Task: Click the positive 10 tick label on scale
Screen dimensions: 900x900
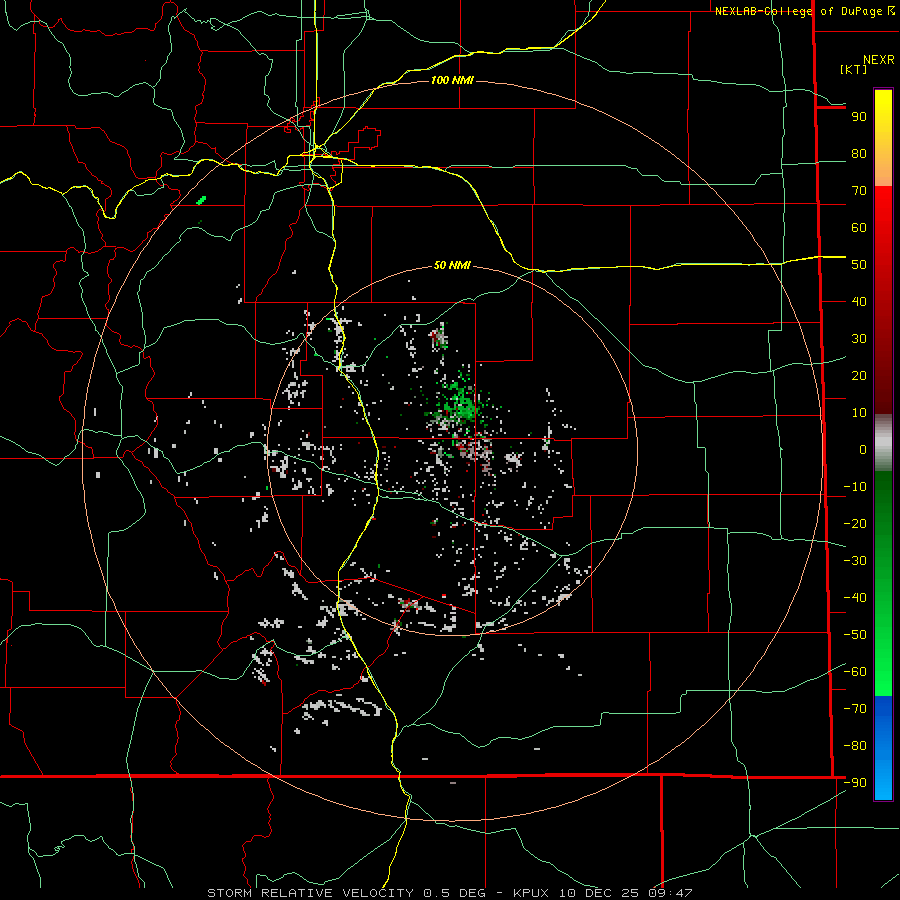Action: (x=859, y=413)
